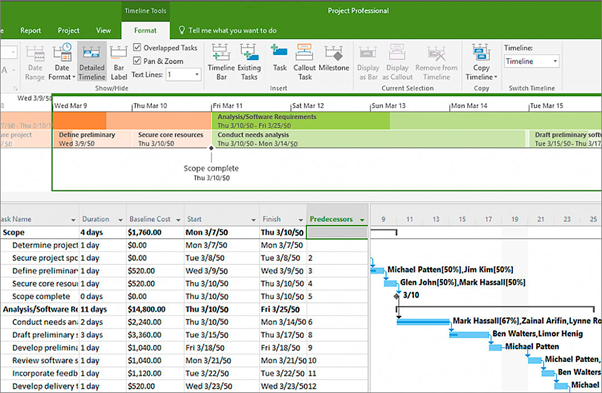The width and height of the screenshot is (602, 393).
Task: Click the Scope complete milestone callout
Action: 211,172
